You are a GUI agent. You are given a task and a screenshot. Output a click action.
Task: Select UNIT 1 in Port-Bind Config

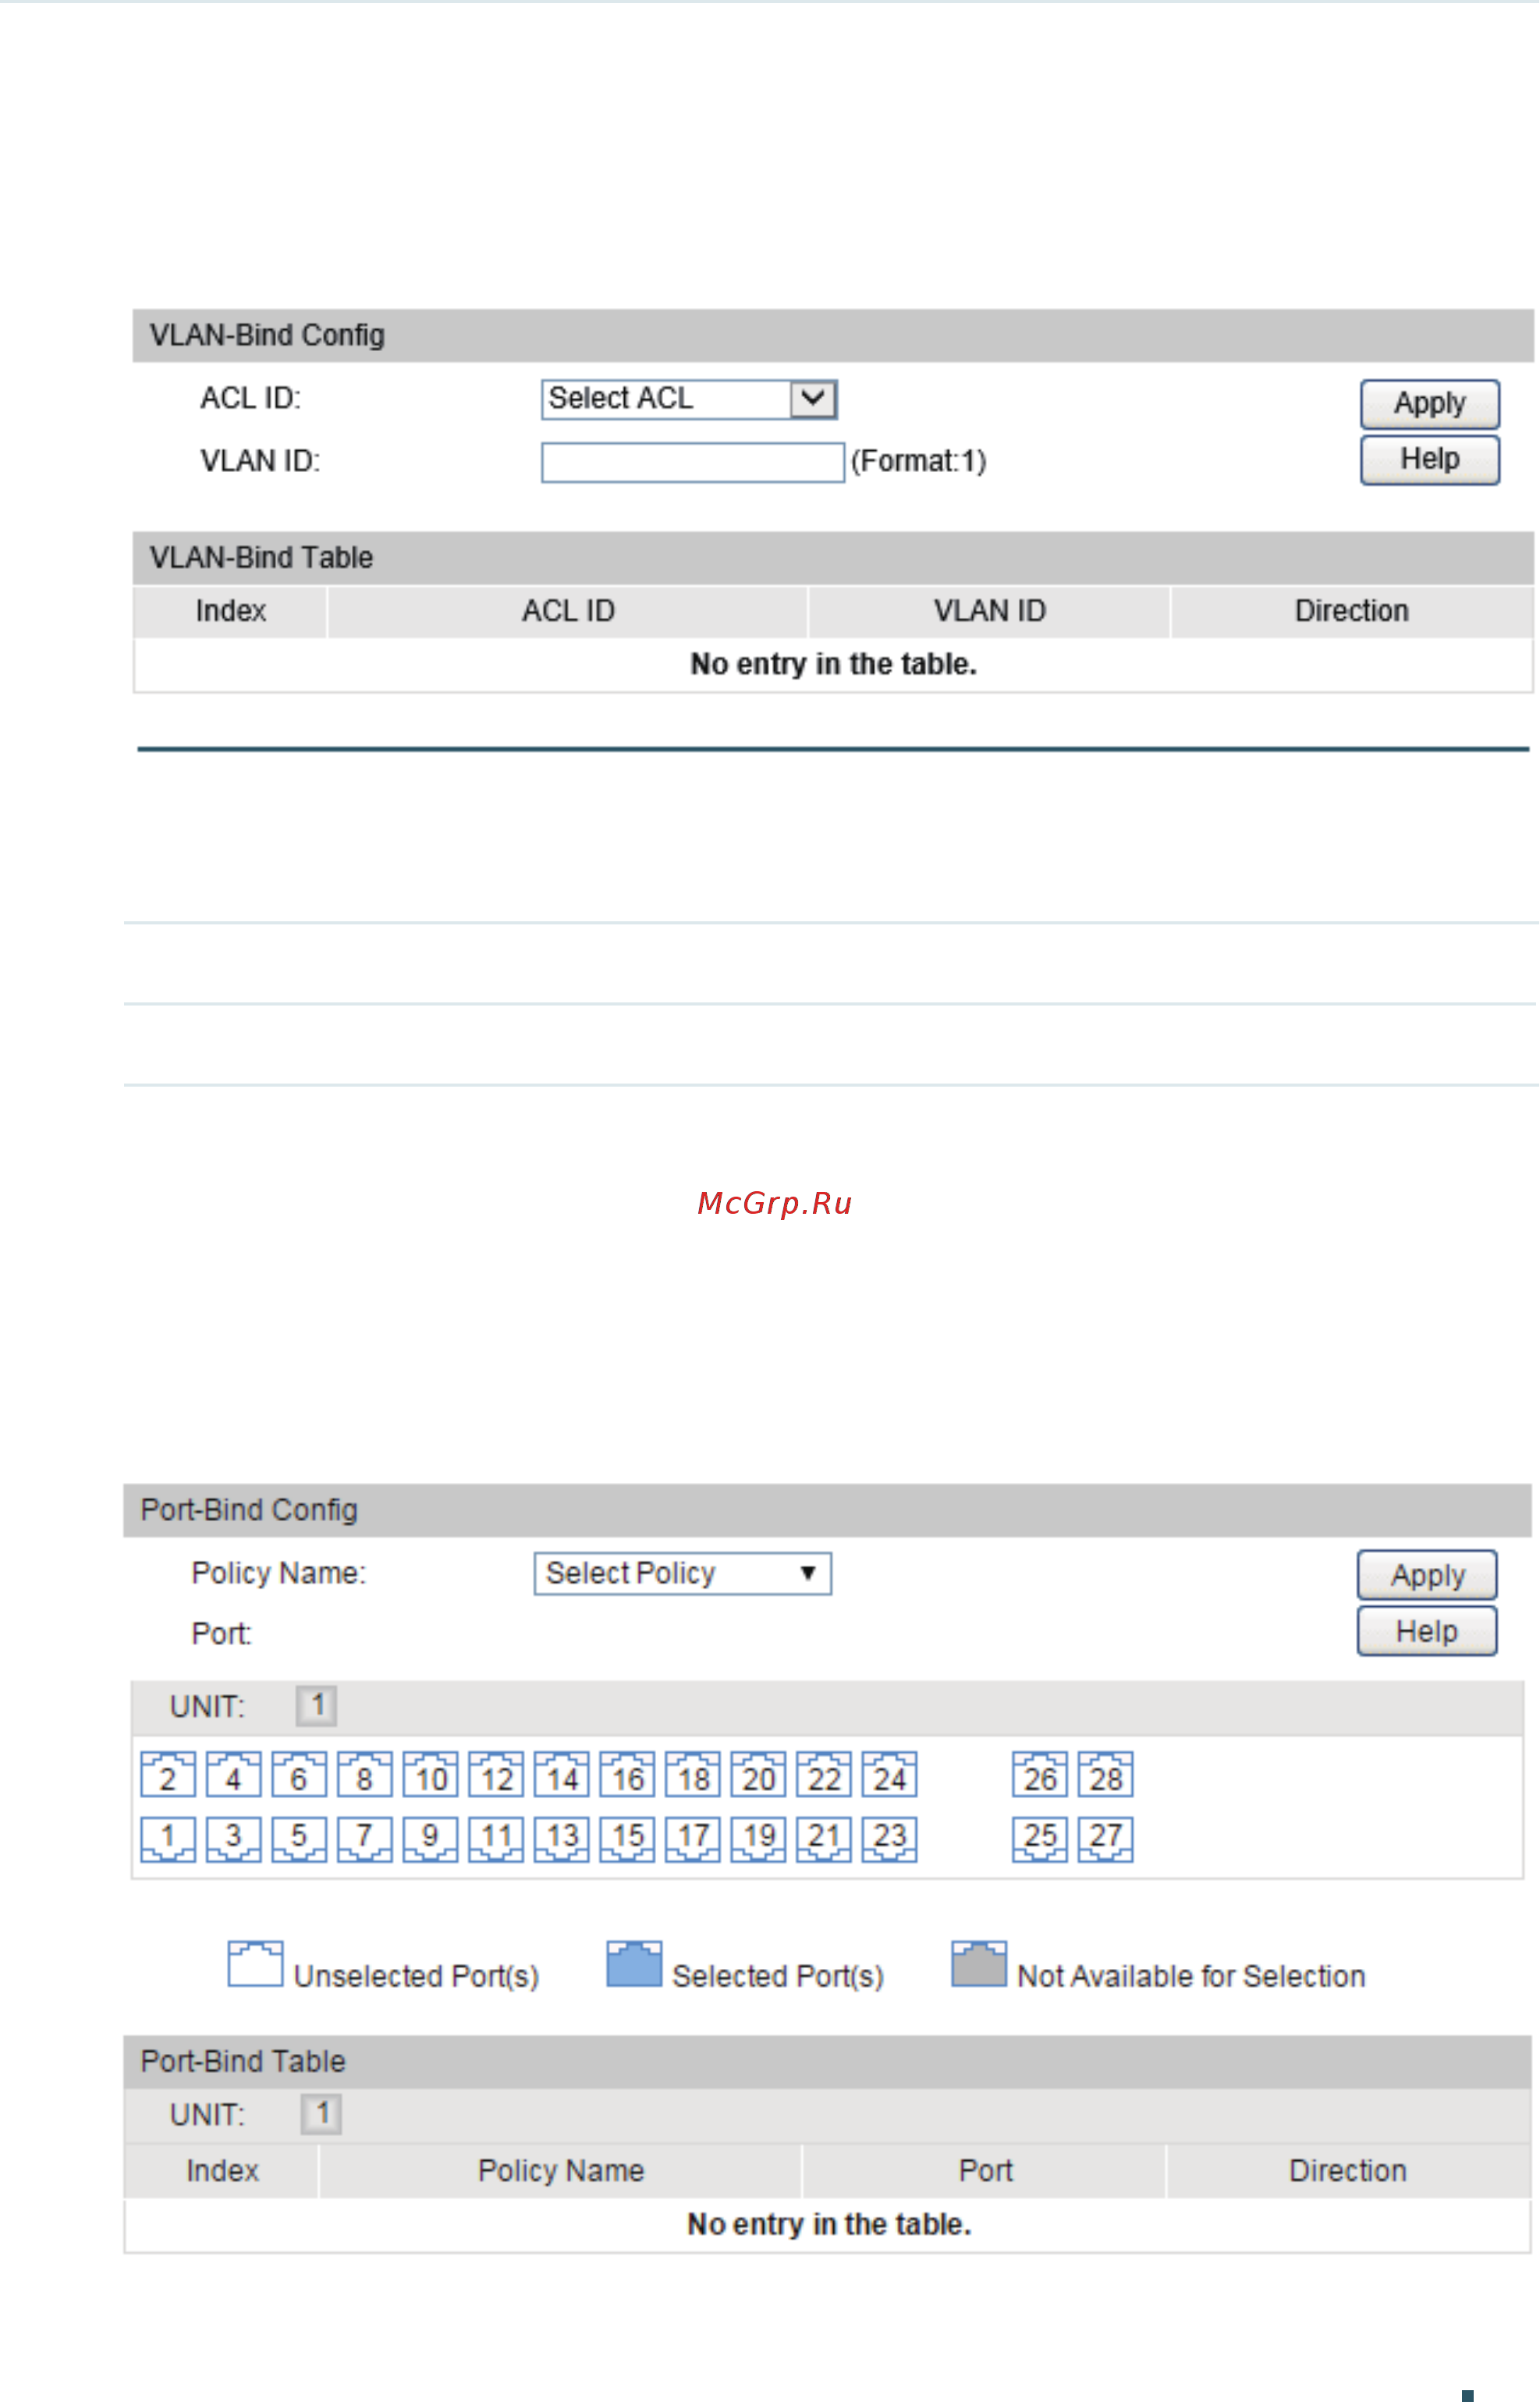(x=317, y=1706)
